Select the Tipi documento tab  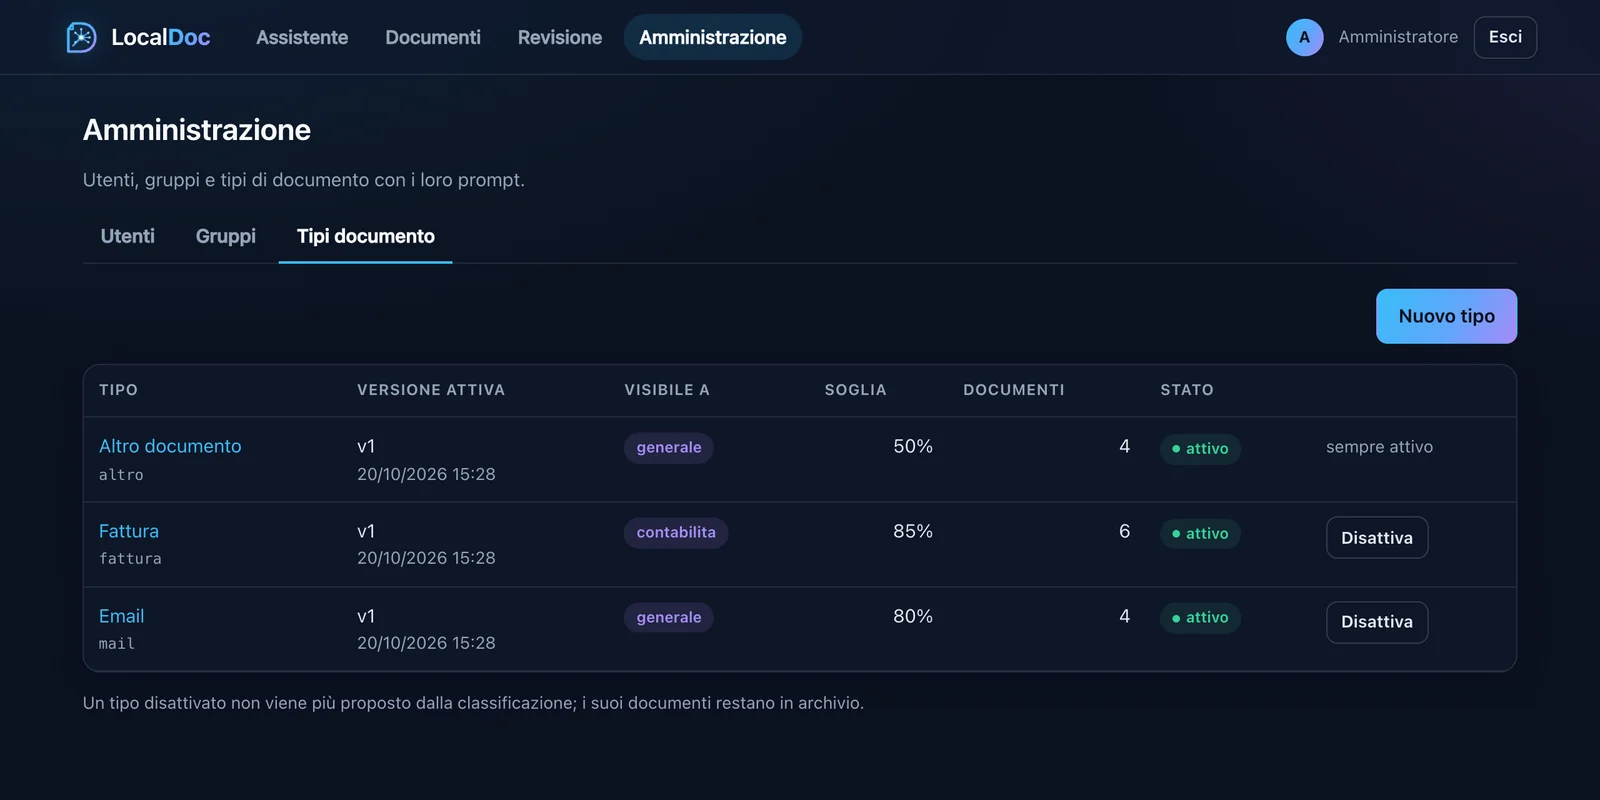(x=366, y=236)
